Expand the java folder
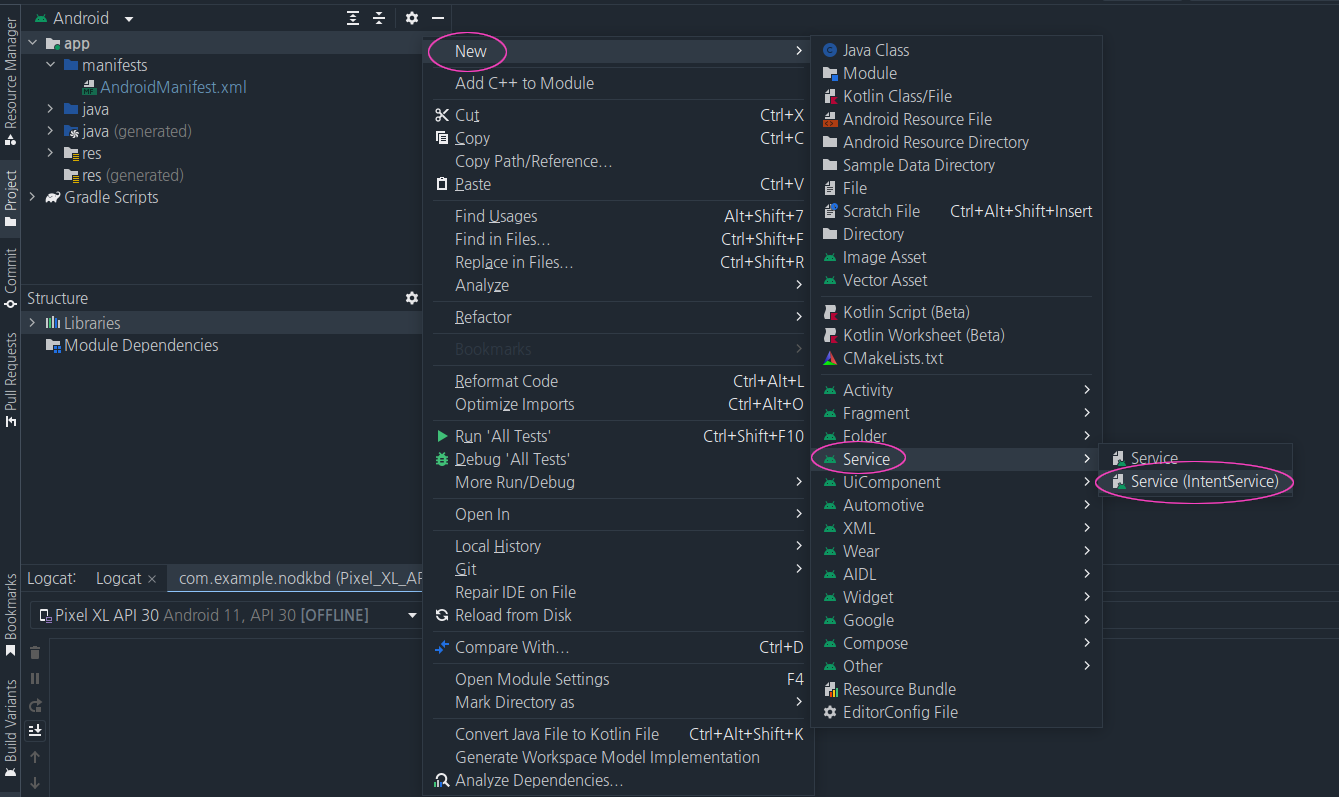 click(x=51, y=109)
